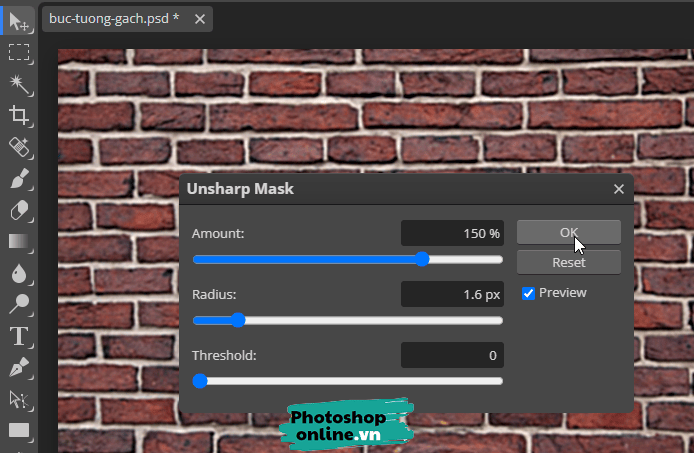Click the Amount label text

tap(218, 233)
